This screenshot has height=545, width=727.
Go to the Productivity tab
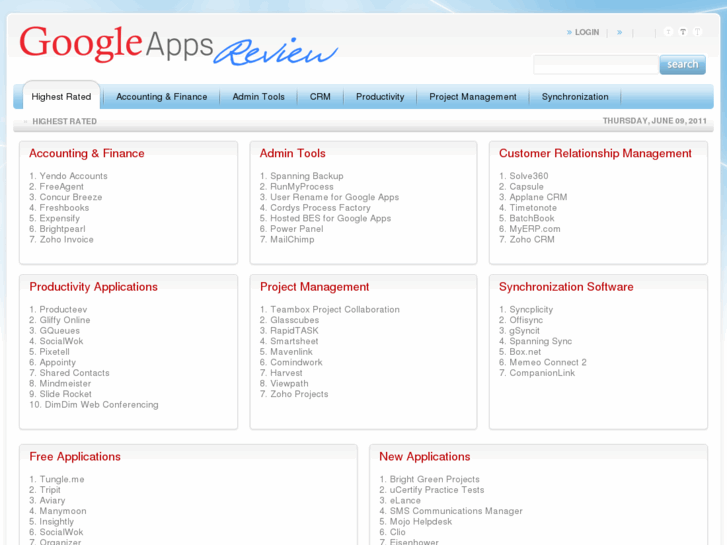pyautogui.click(x=380, y=96)
